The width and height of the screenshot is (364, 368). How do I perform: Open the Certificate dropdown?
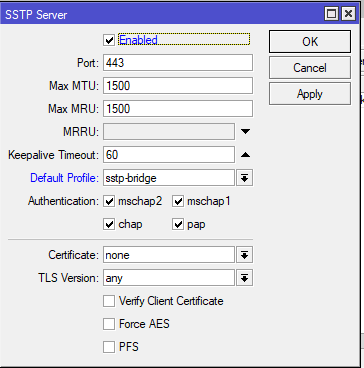click(245, 255)
